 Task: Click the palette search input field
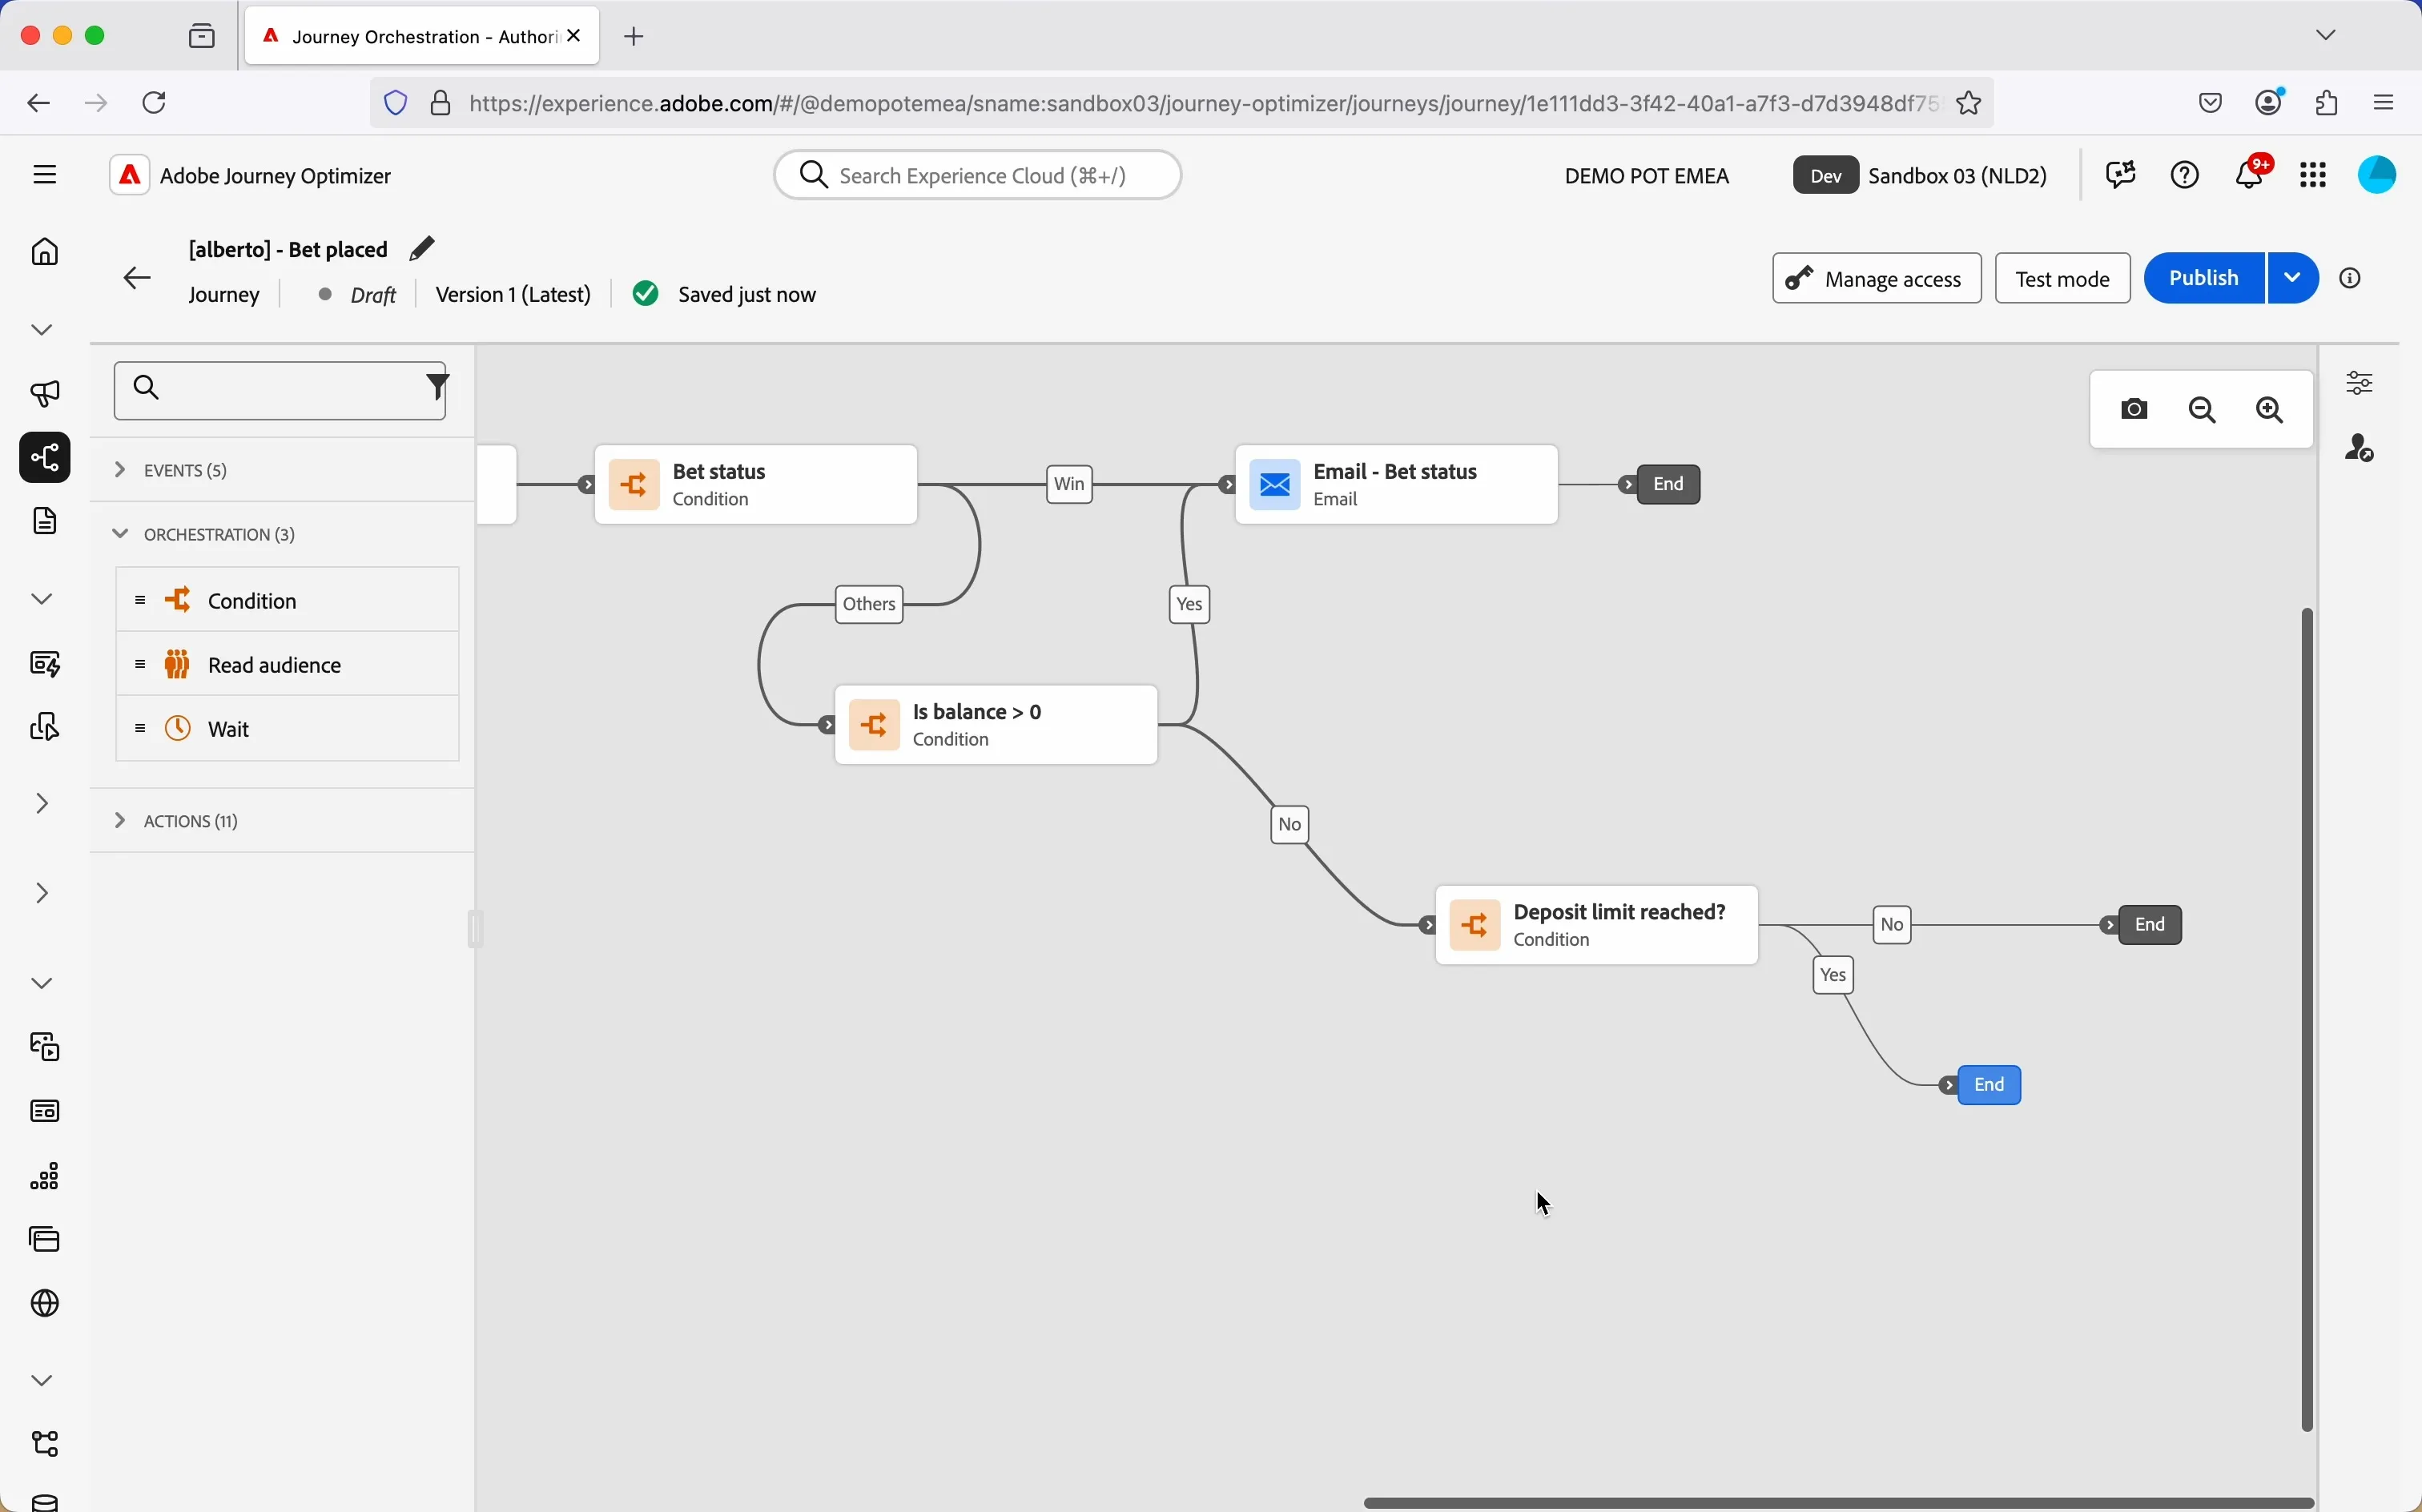point(281,390)
